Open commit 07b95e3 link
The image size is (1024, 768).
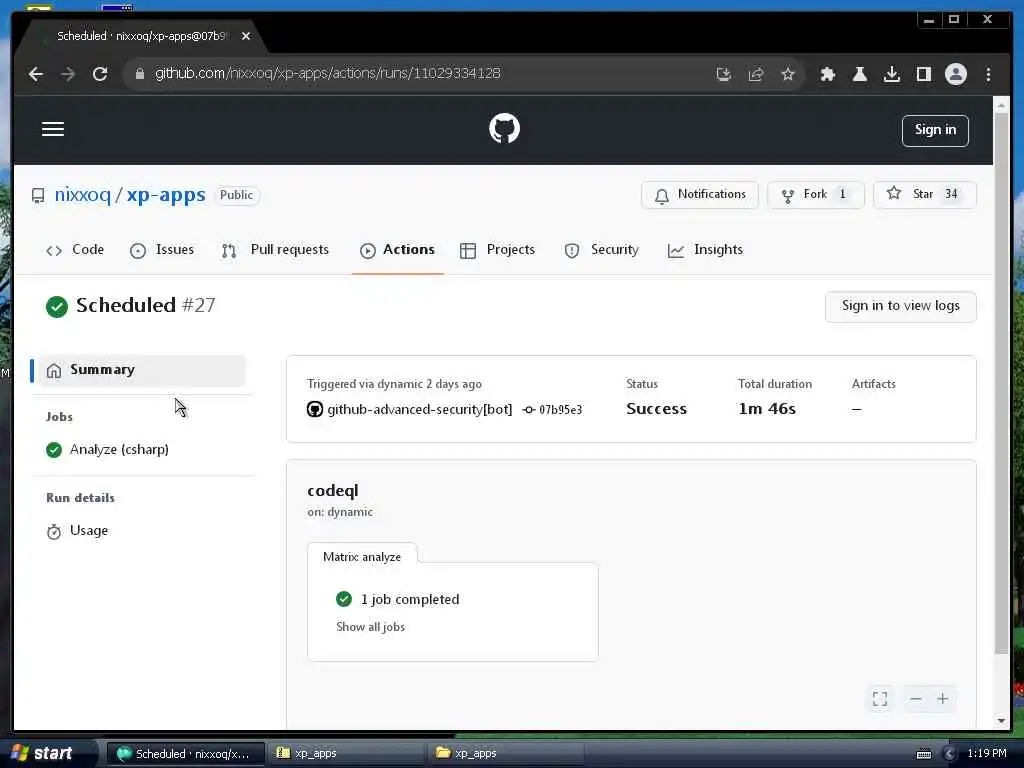(x=560, y=410)
